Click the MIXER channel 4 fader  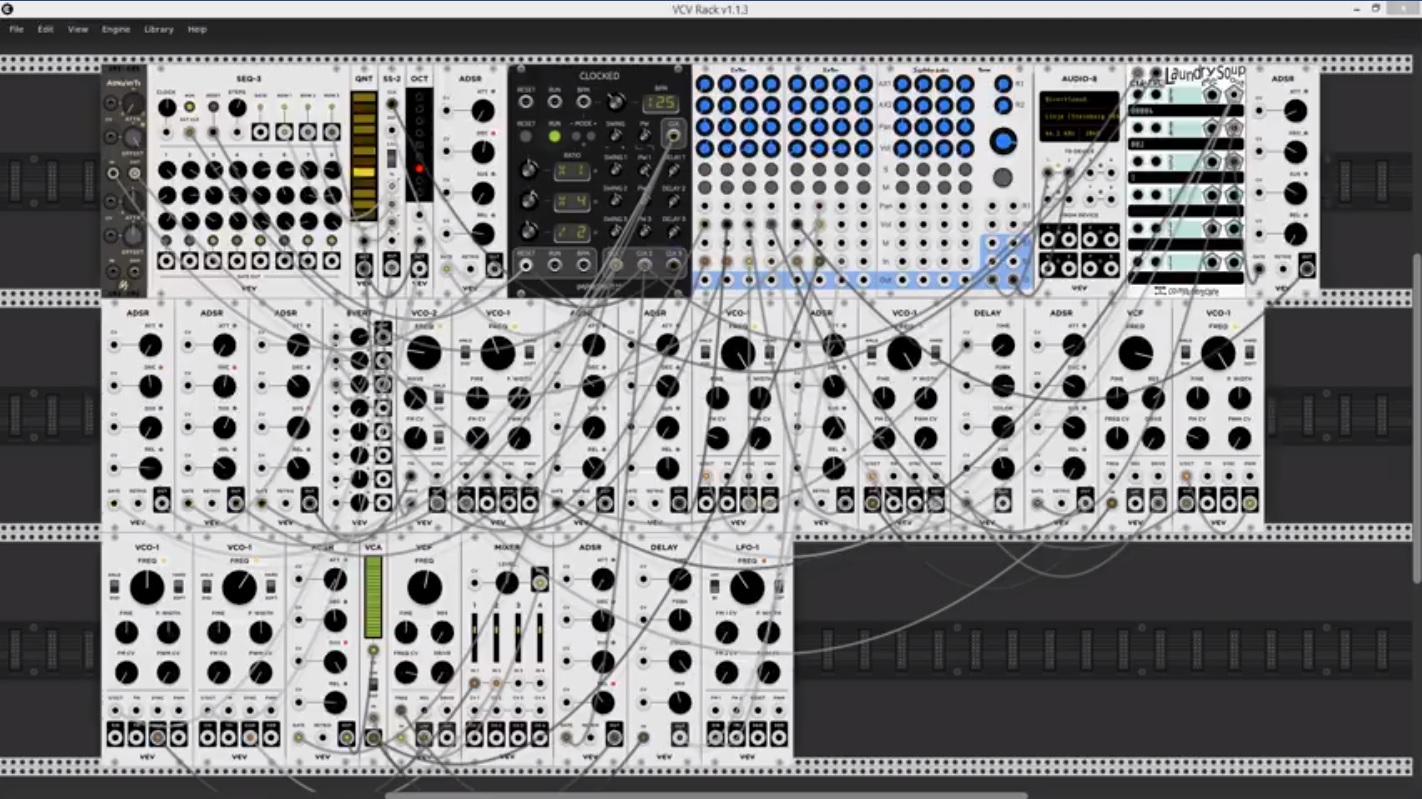(539, 636)
